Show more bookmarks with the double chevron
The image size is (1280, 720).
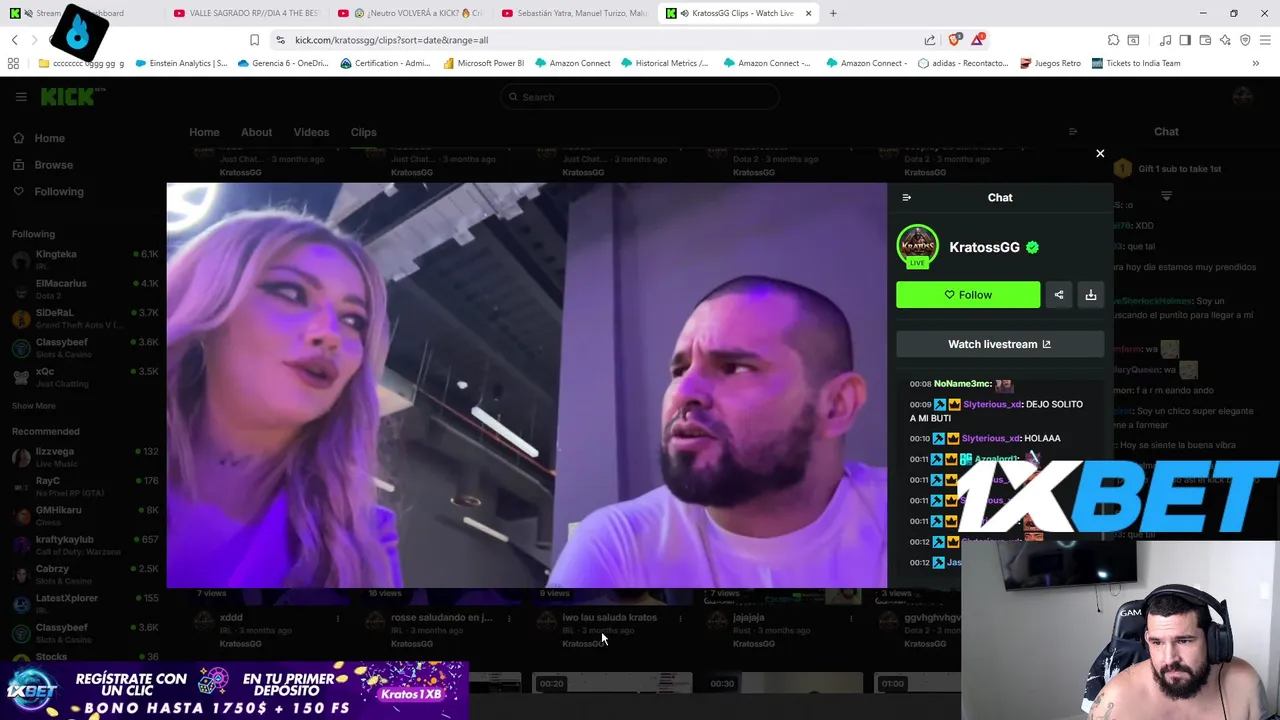[1256, 63]
